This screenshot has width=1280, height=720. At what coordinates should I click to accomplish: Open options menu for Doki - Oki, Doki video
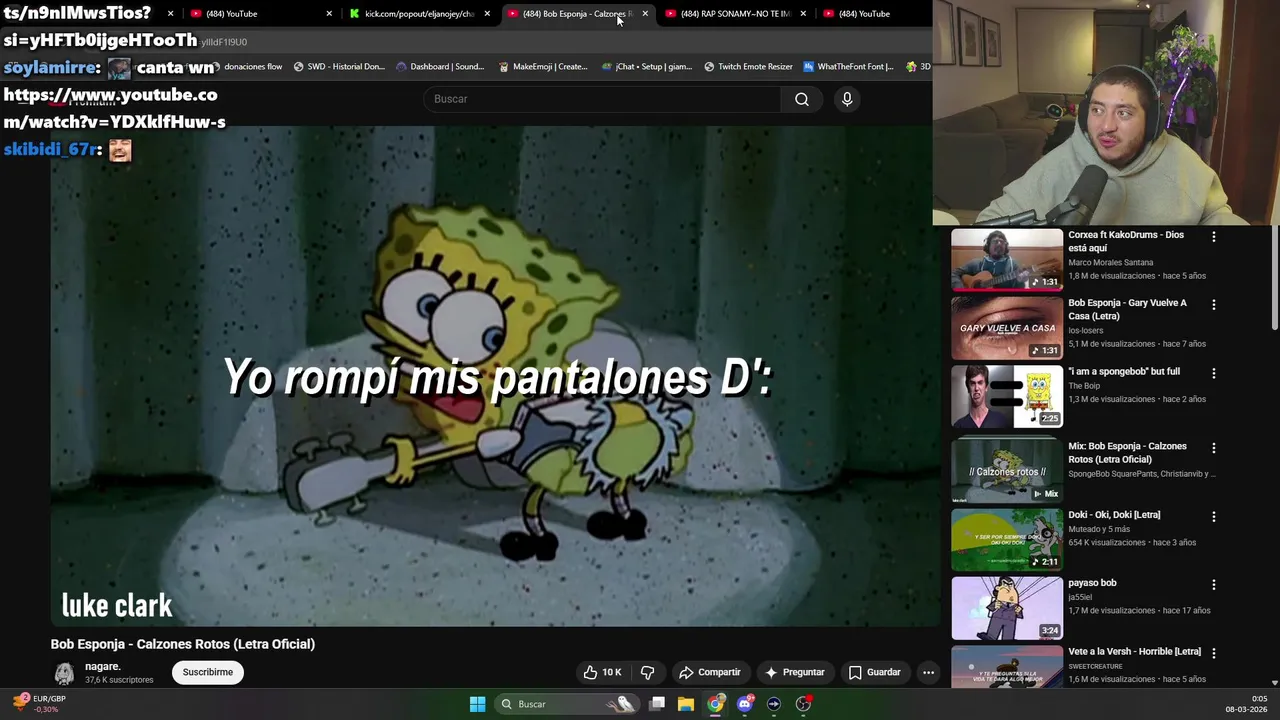(x=1214, y=517)
